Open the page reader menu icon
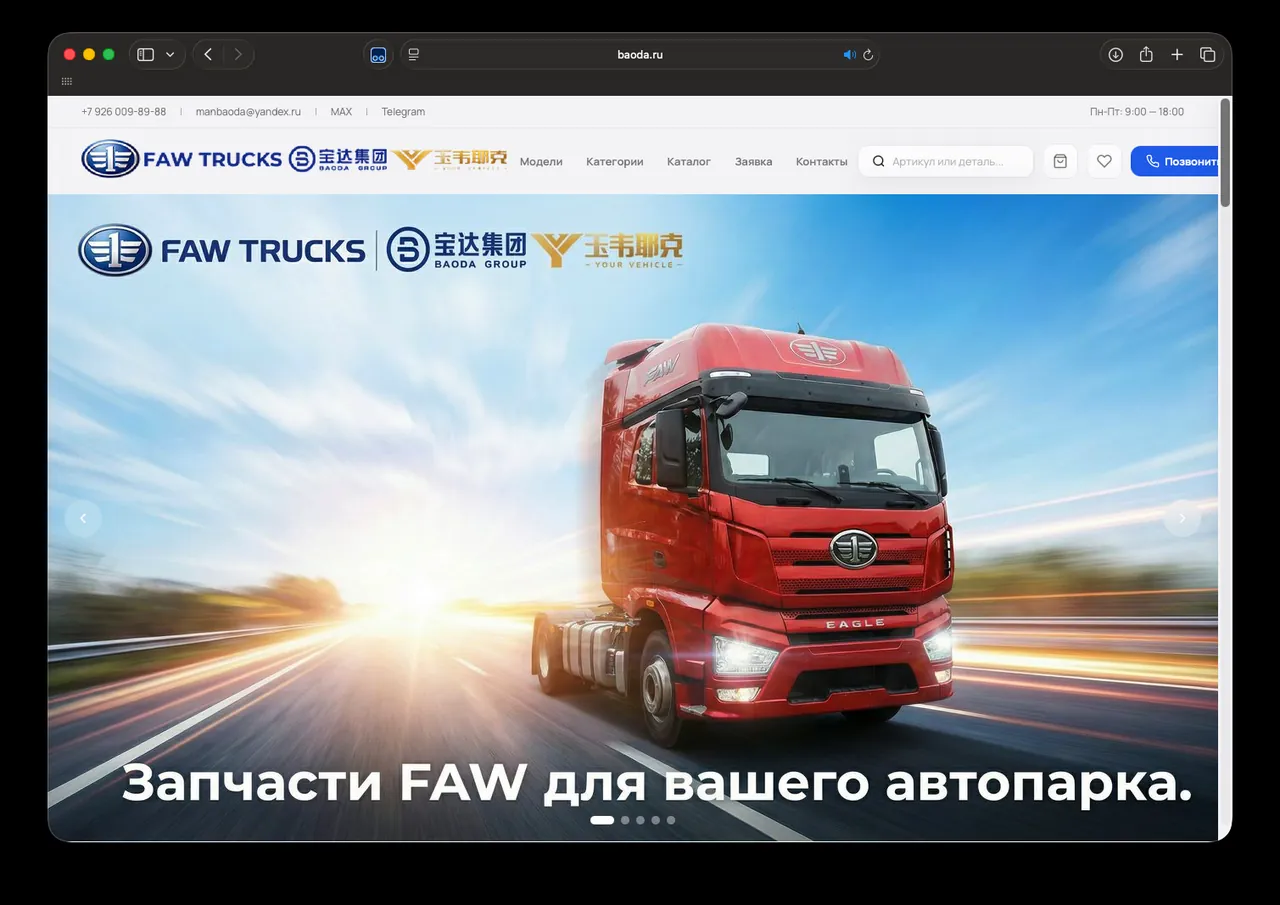 [414, 54]
